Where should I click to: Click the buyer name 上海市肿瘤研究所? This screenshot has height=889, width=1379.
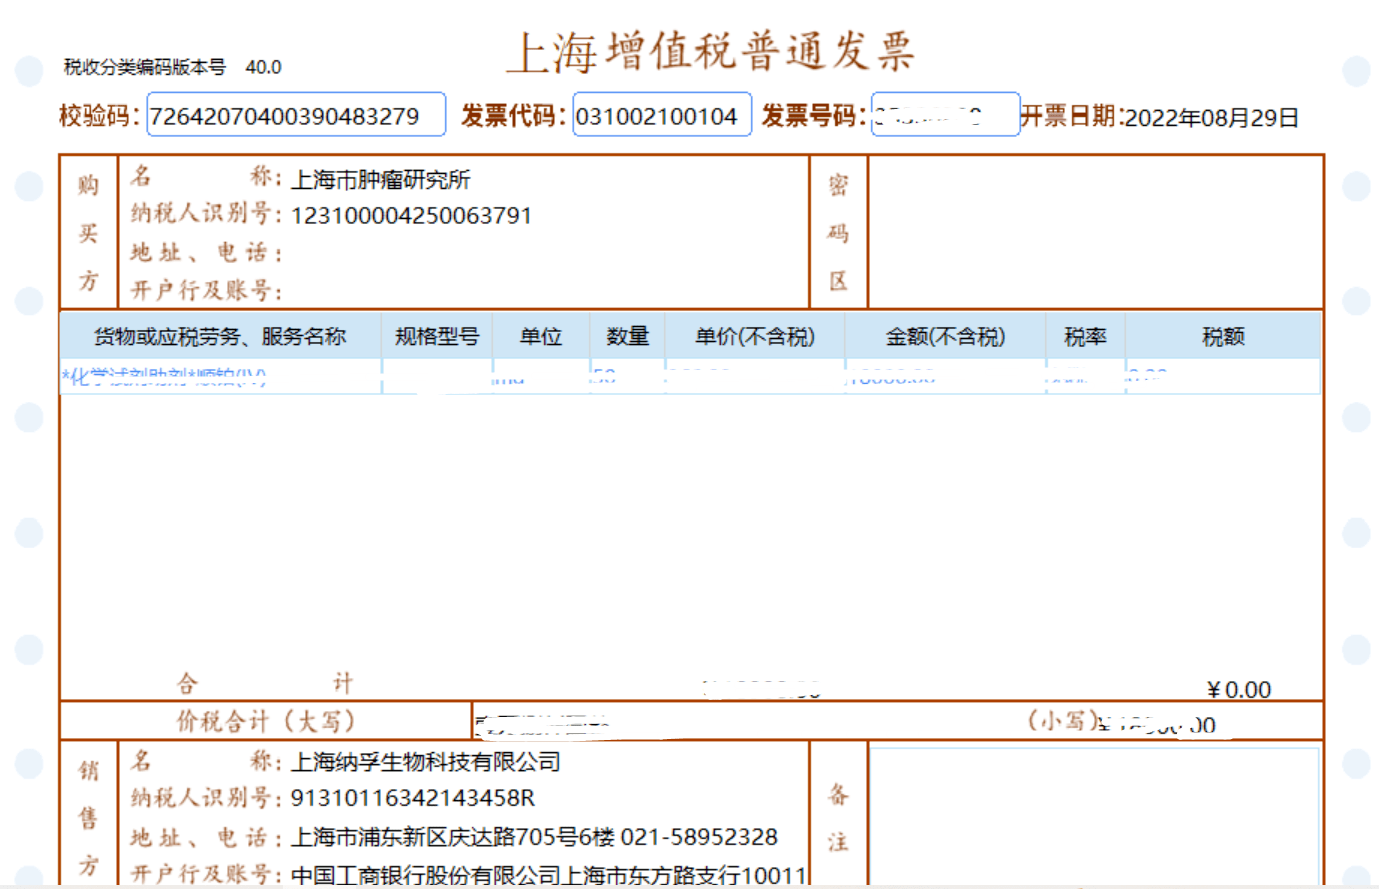click(x=380, y=180)
